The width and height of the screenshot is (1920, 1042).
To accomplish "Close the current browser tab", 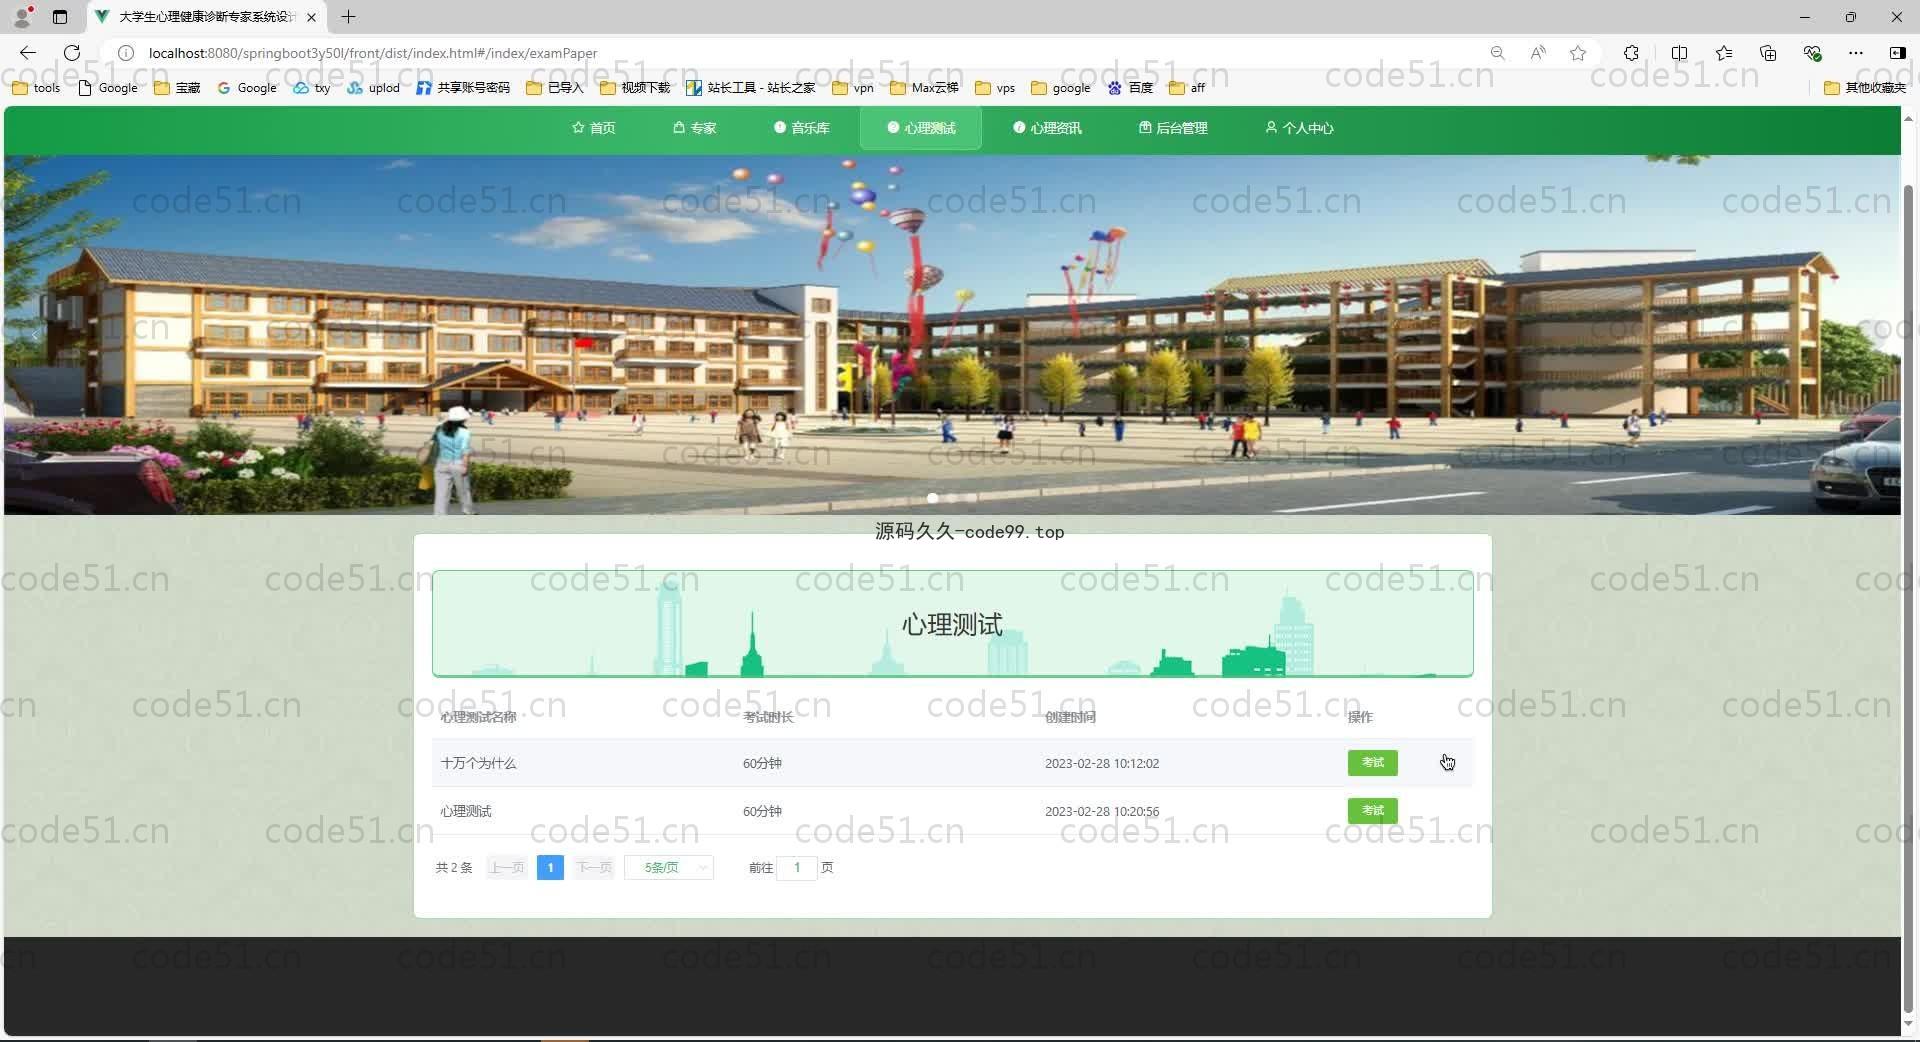I will pos(312,17).
